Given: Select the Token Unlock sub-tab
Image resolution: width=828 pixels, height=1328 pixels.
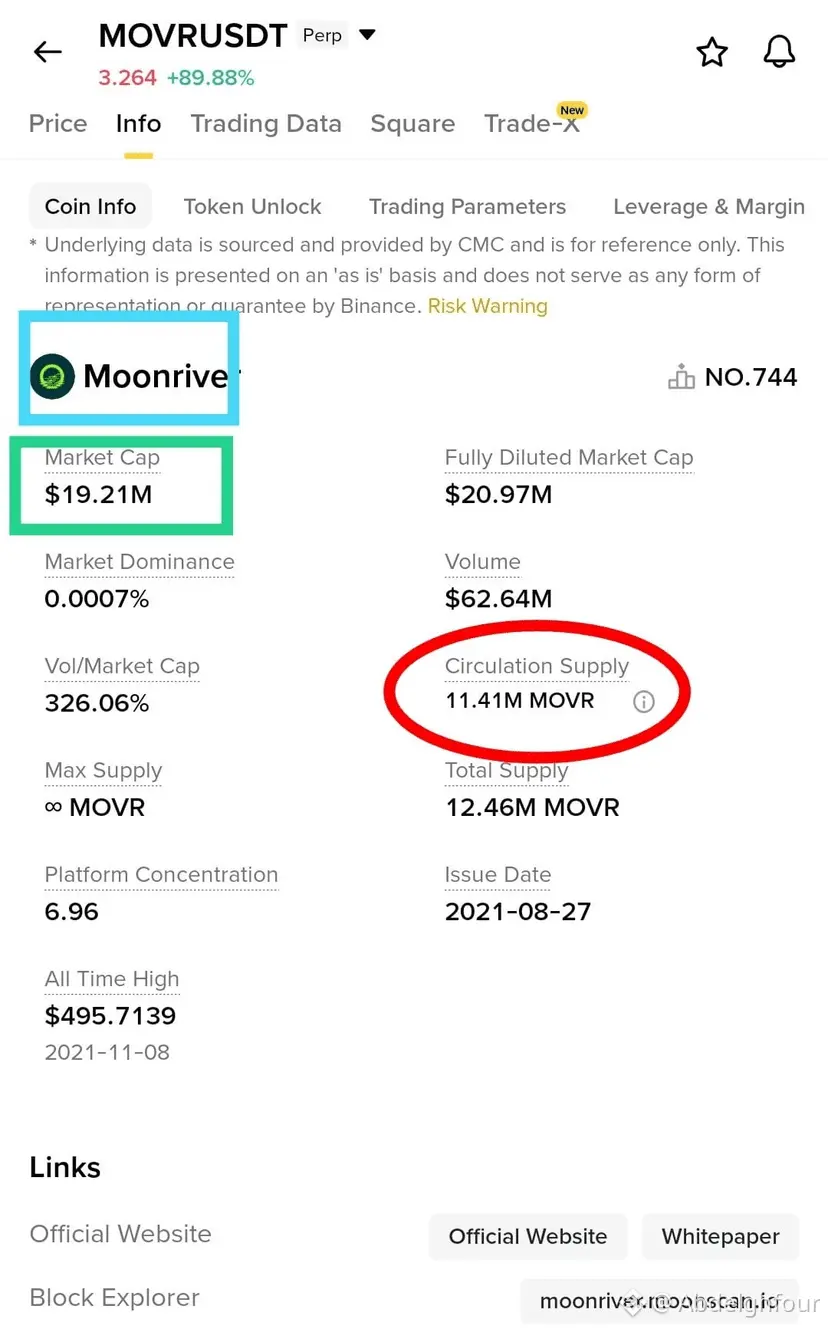Looking at the screenshot, I should point(252,207).
